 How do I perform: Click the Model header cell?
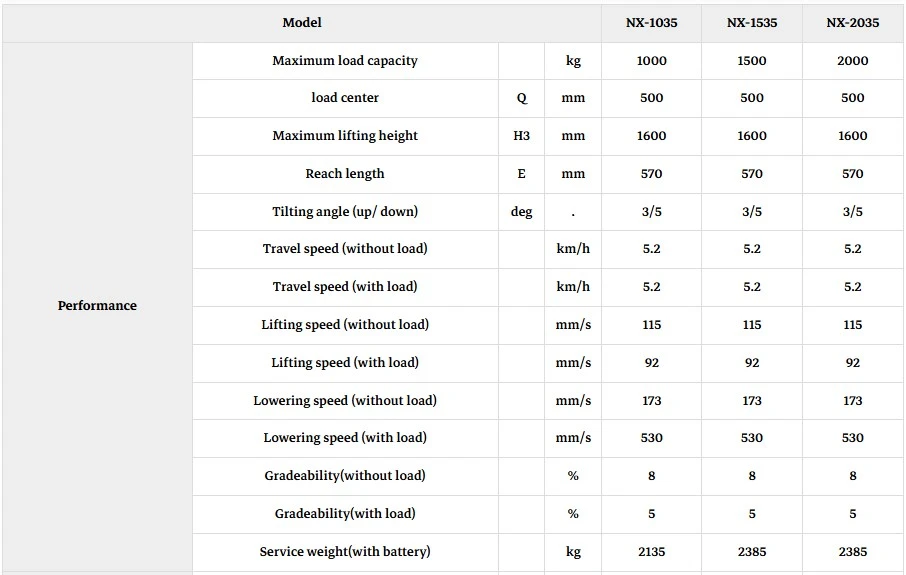(302, 23)
